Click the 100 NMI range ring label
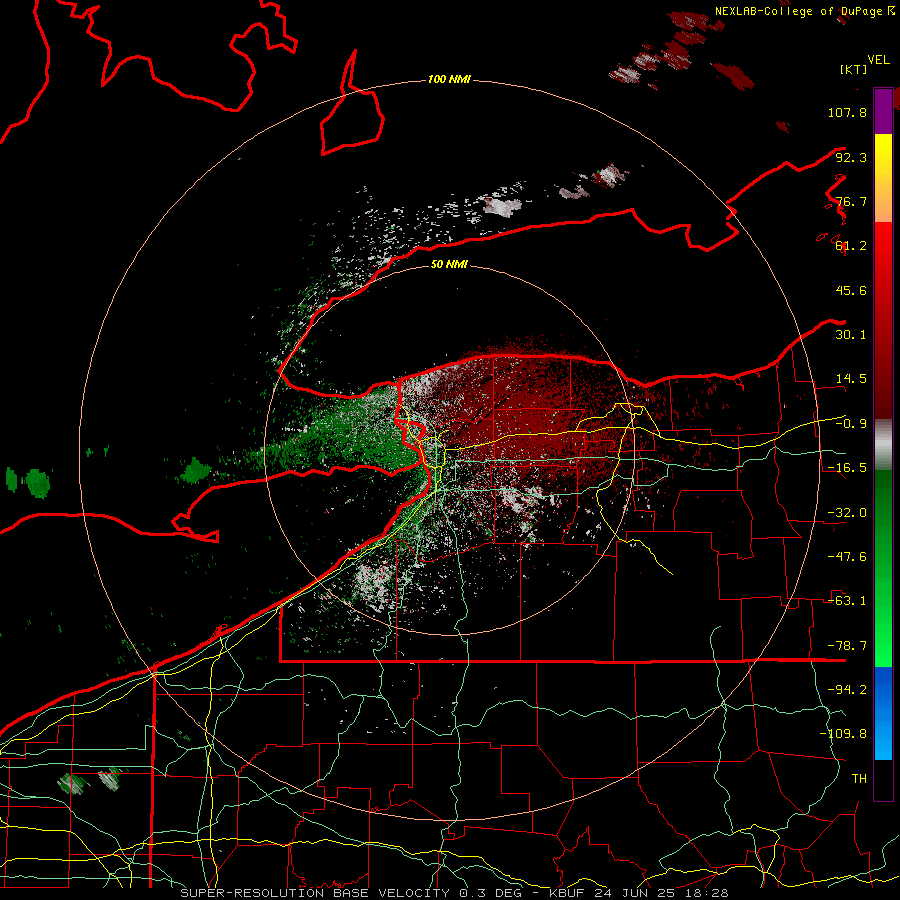Viewport: 900px width, 900px height. [x=449, y=79]
